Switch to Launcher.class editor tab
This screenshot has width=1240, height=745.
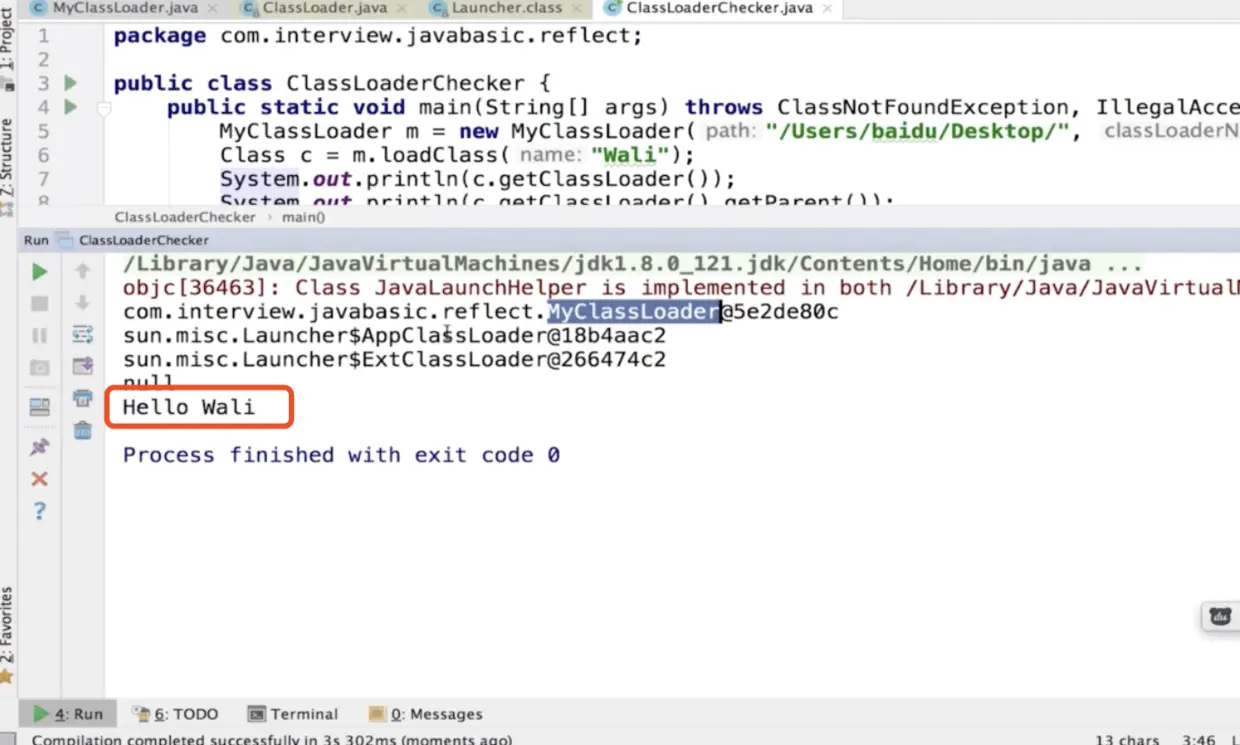click(507, 8)
